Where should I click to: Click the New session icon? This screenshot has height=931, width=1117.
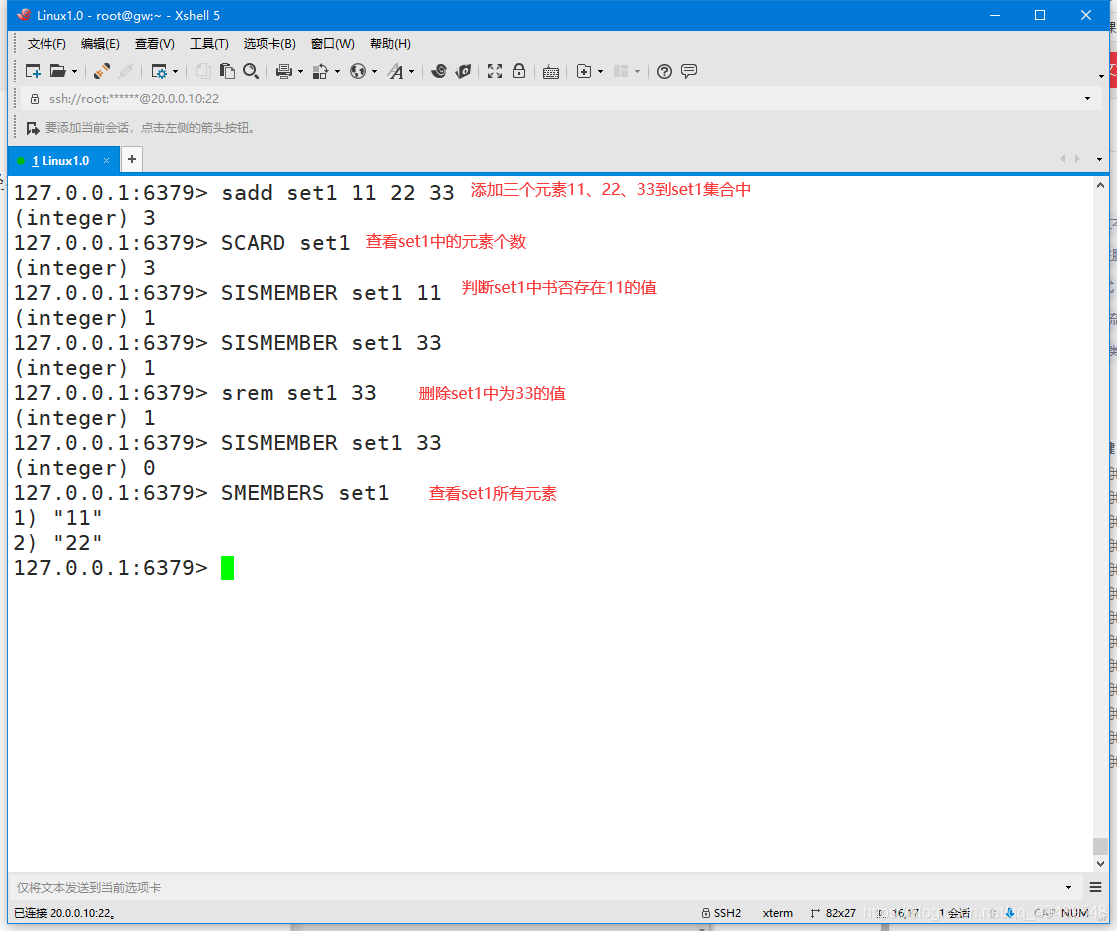(33, 71)
